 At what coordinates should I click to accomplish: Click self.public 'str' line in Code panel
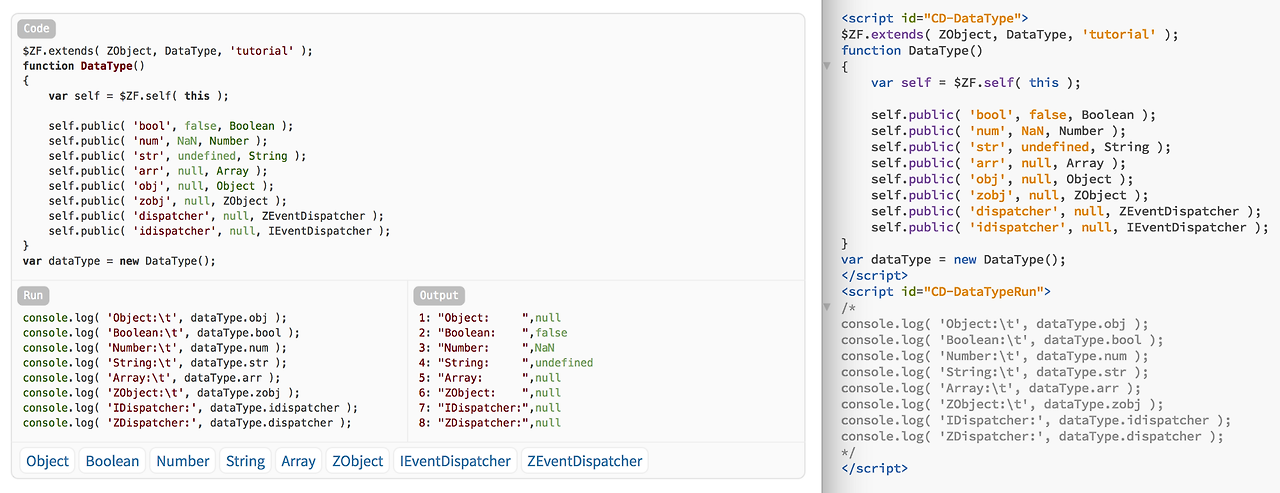(x=177, y=156)
